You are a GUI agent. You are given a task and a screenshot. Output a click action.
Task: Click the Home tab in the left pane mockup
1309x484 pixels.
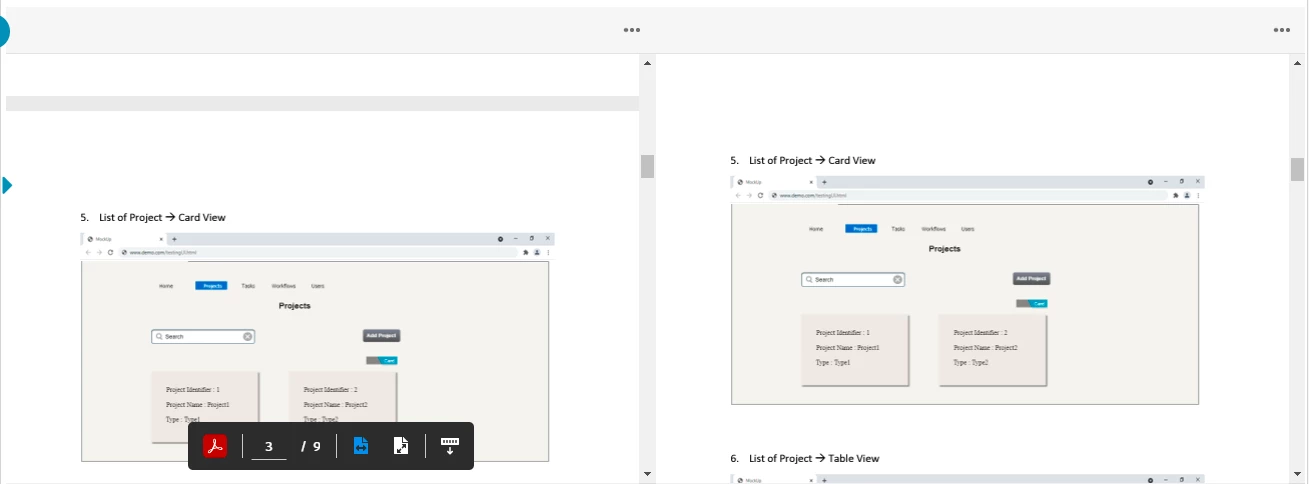coord(166,286)
